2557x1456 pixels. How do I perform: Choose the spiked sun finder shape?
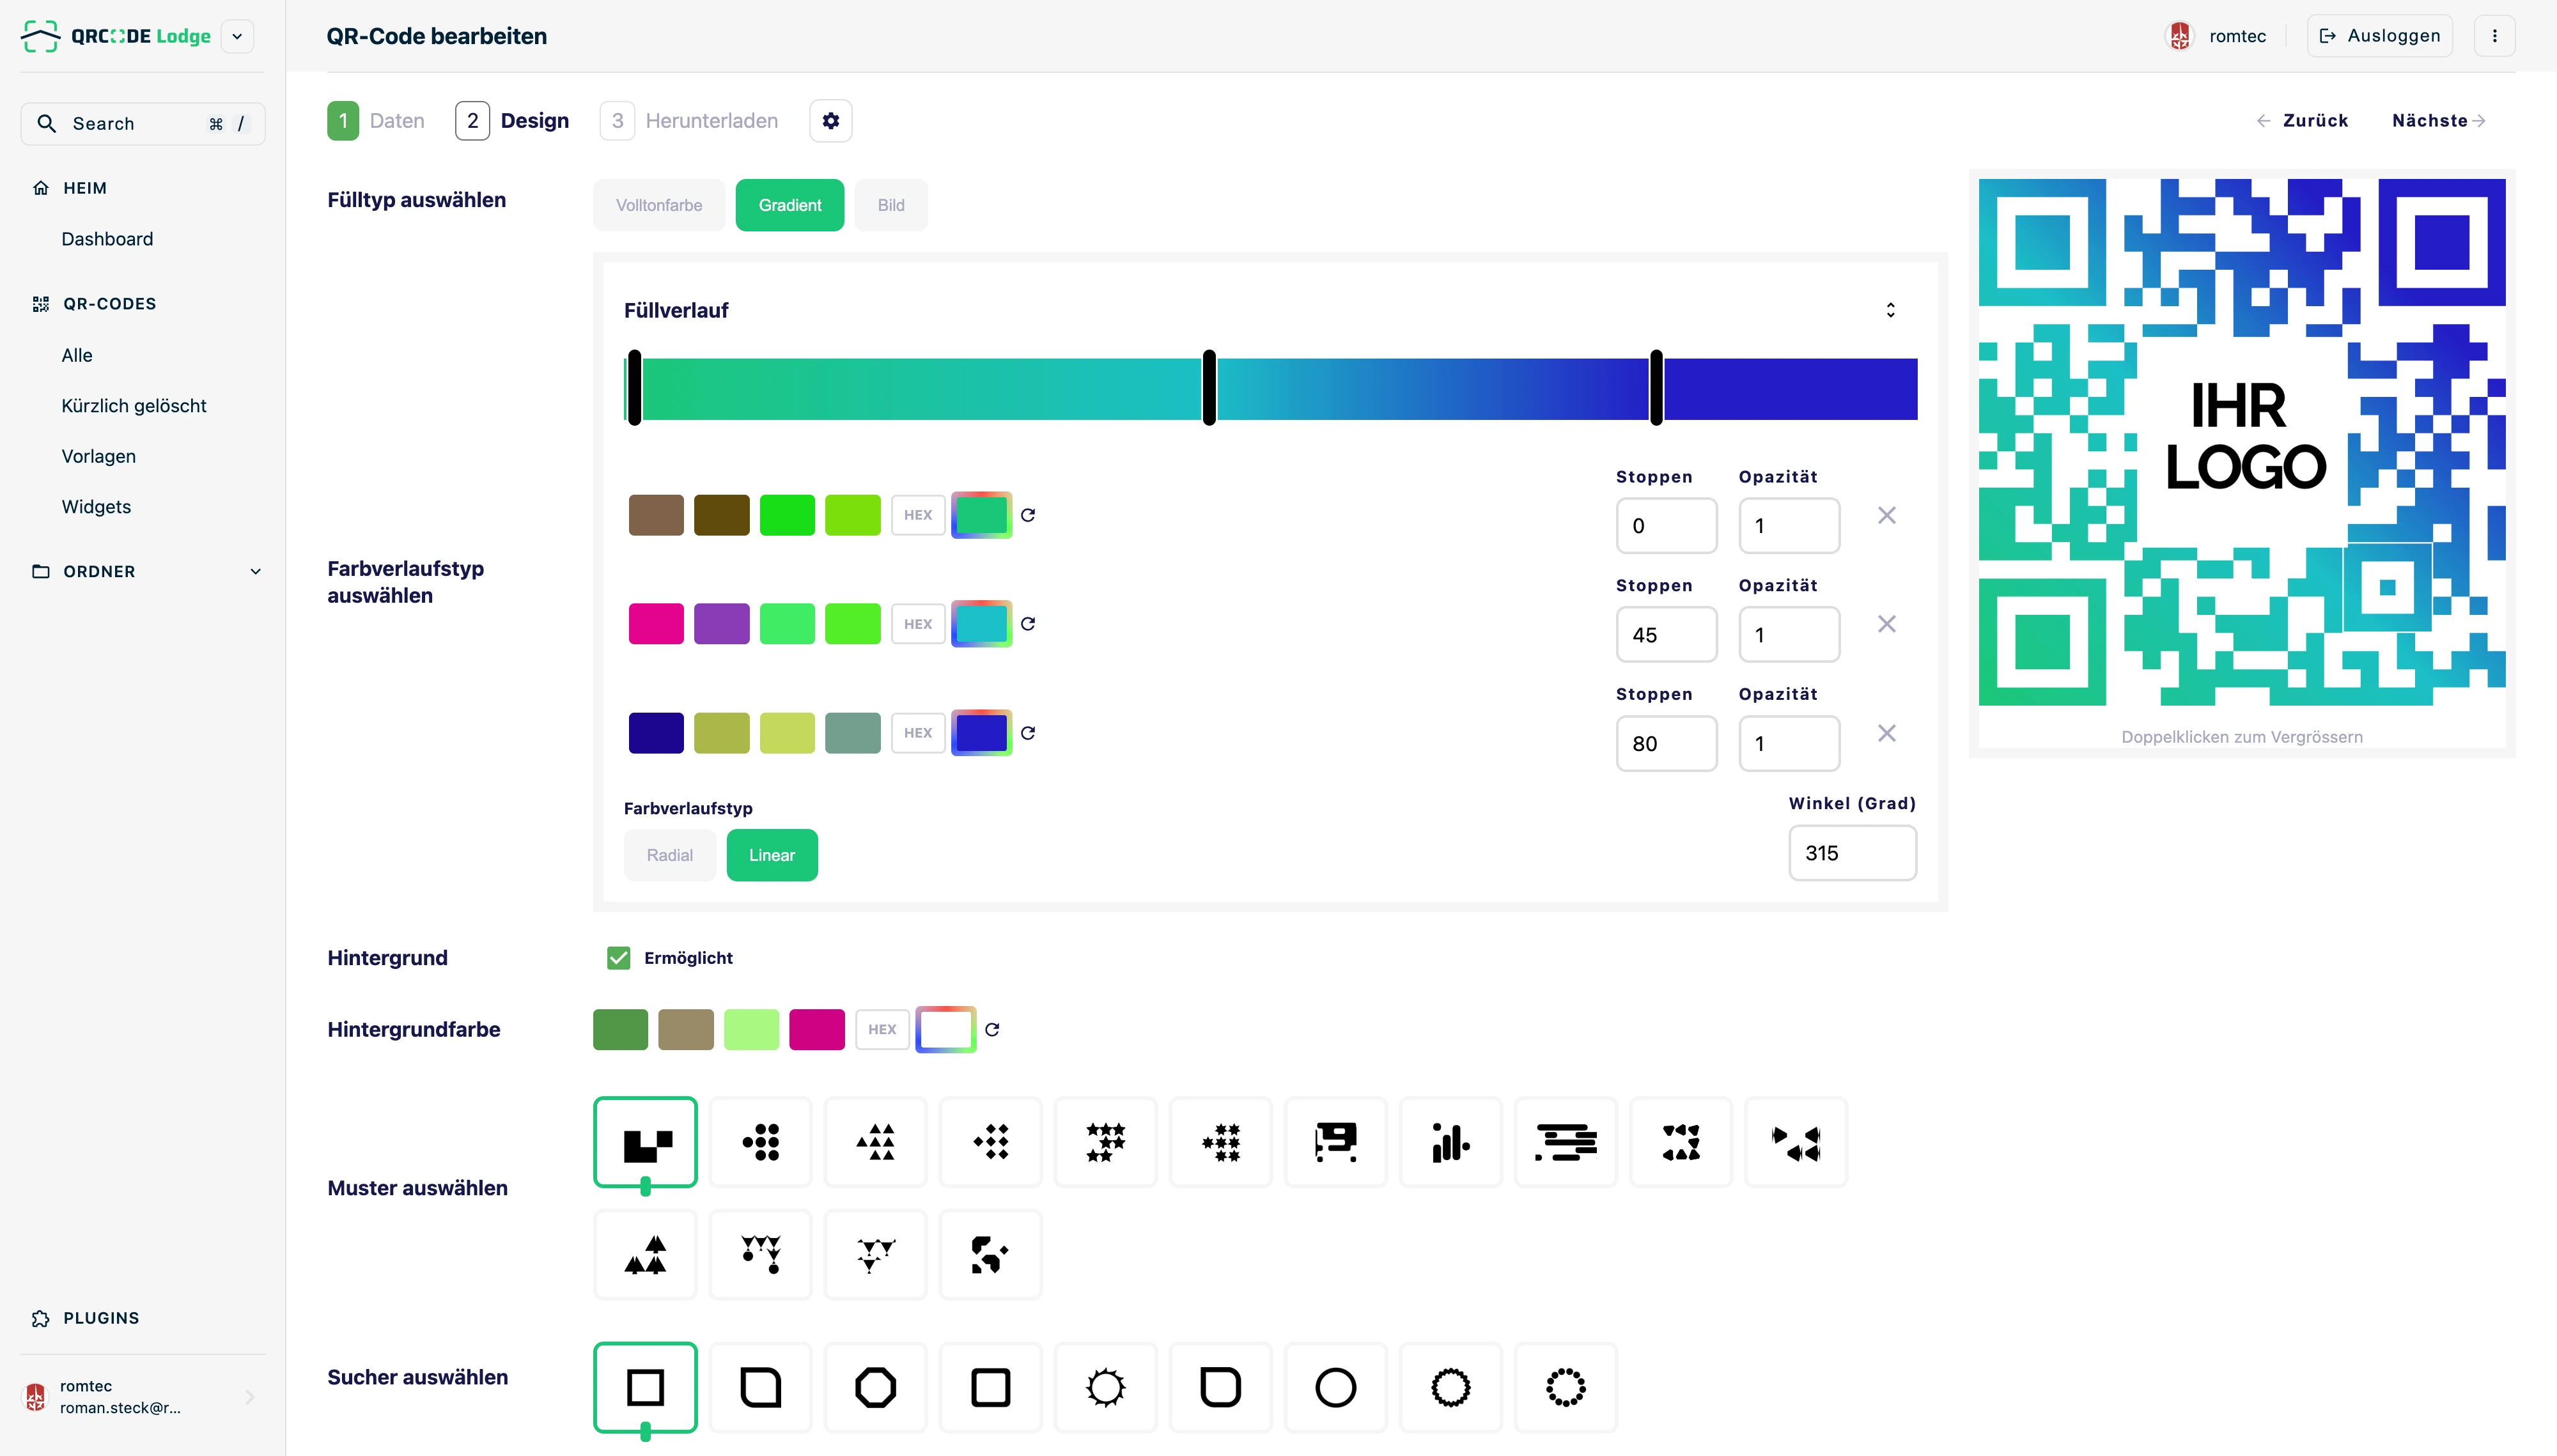tap(1105, 1387)
